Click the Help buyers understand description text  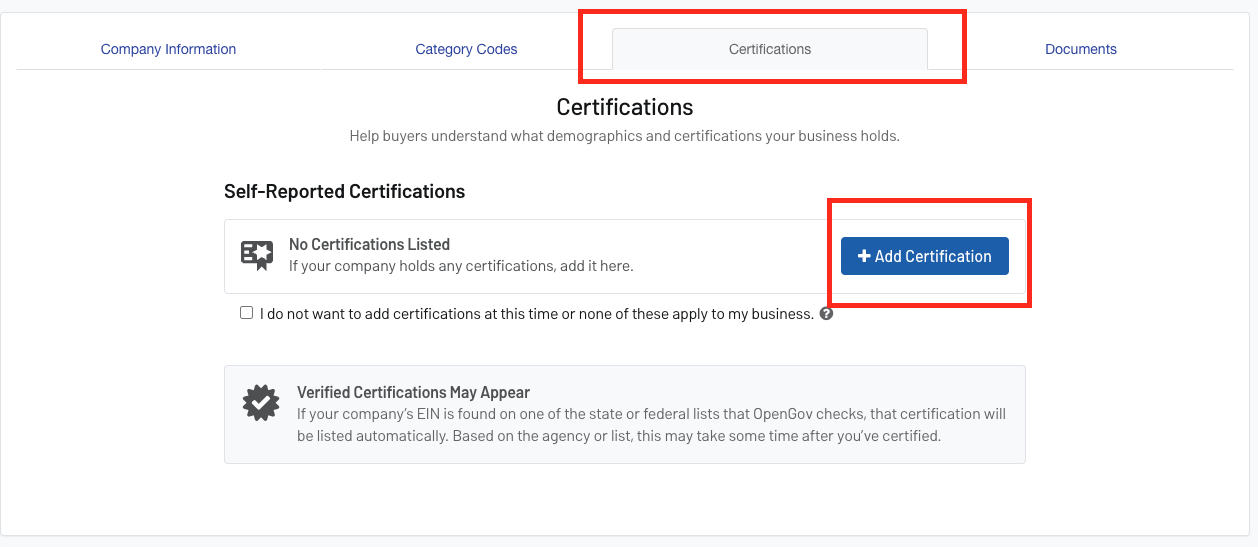(625, 136)
